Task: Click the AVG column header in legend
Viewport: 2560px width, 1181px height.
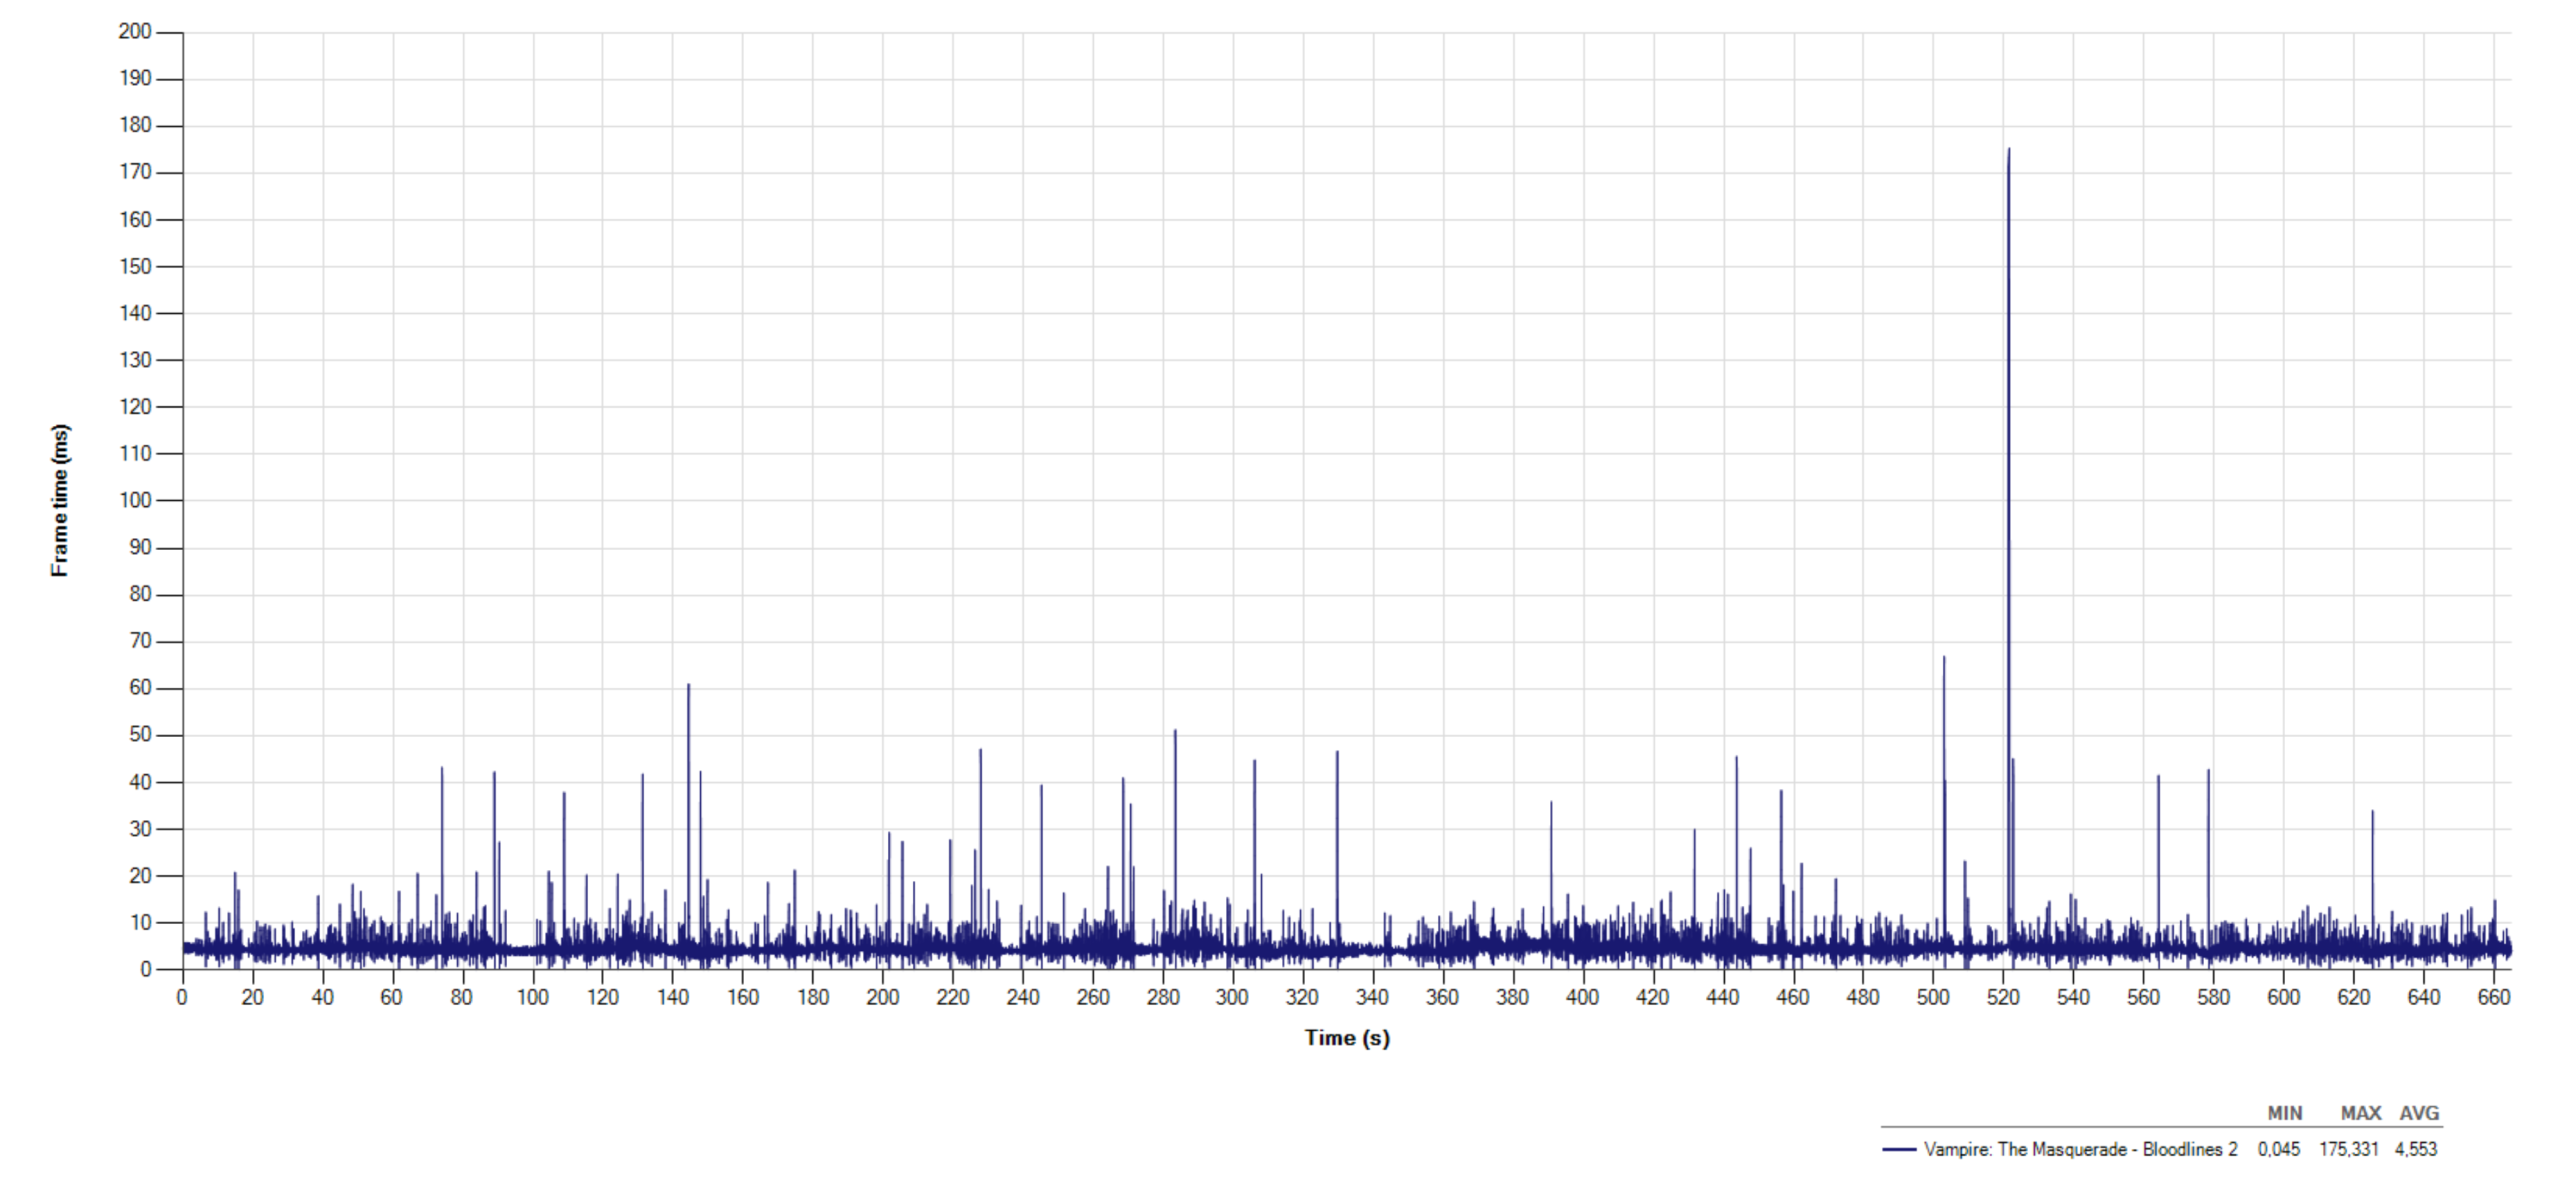Action: tap(2419, 1113)
